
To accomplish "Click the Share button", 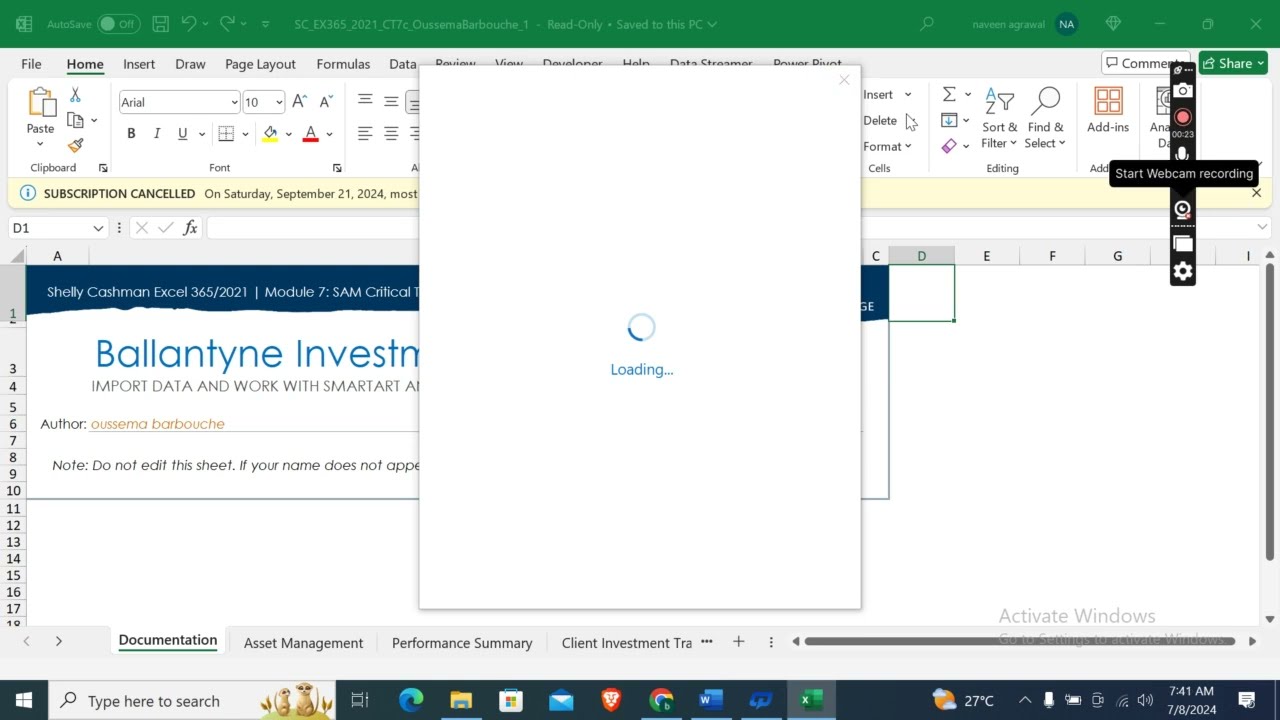I will tap(1234, 63).
